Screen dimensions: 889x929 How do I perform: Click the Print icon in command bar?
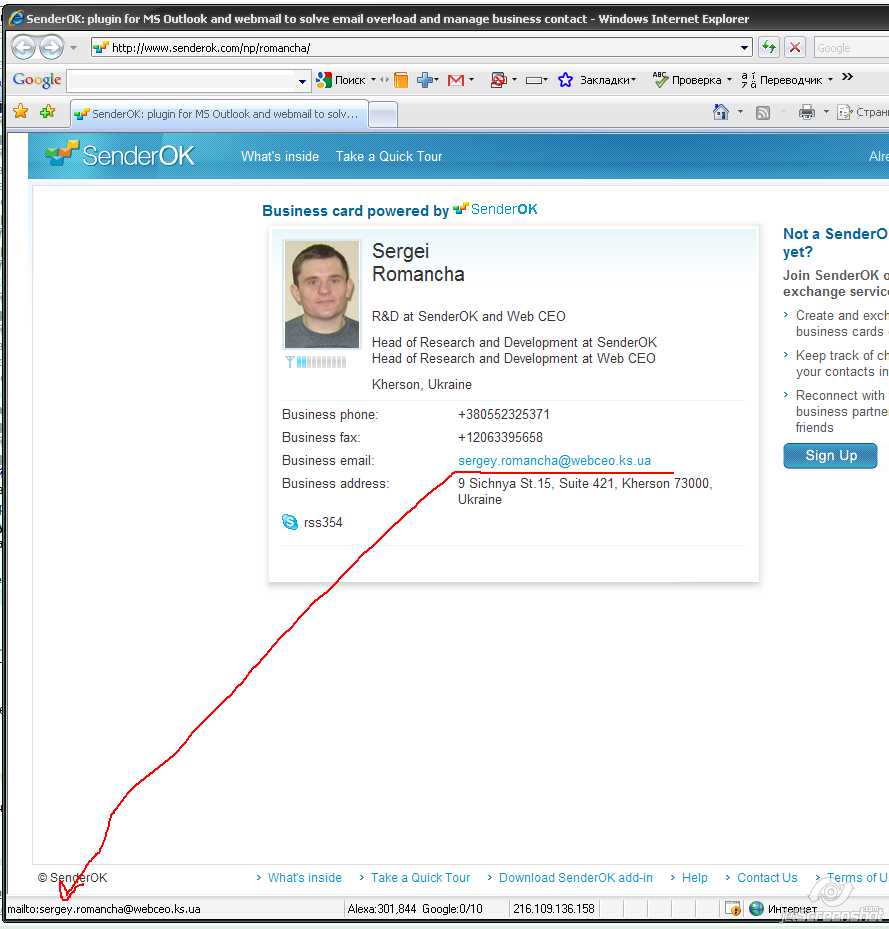pyautogui.click(x=806, y=113)
